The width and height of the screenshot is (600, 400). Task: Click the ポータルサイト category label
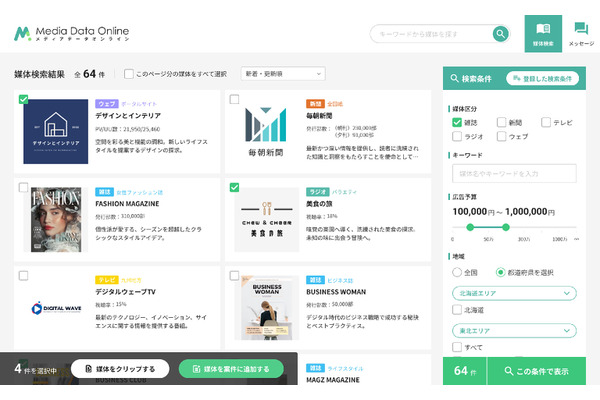[139, 104]
